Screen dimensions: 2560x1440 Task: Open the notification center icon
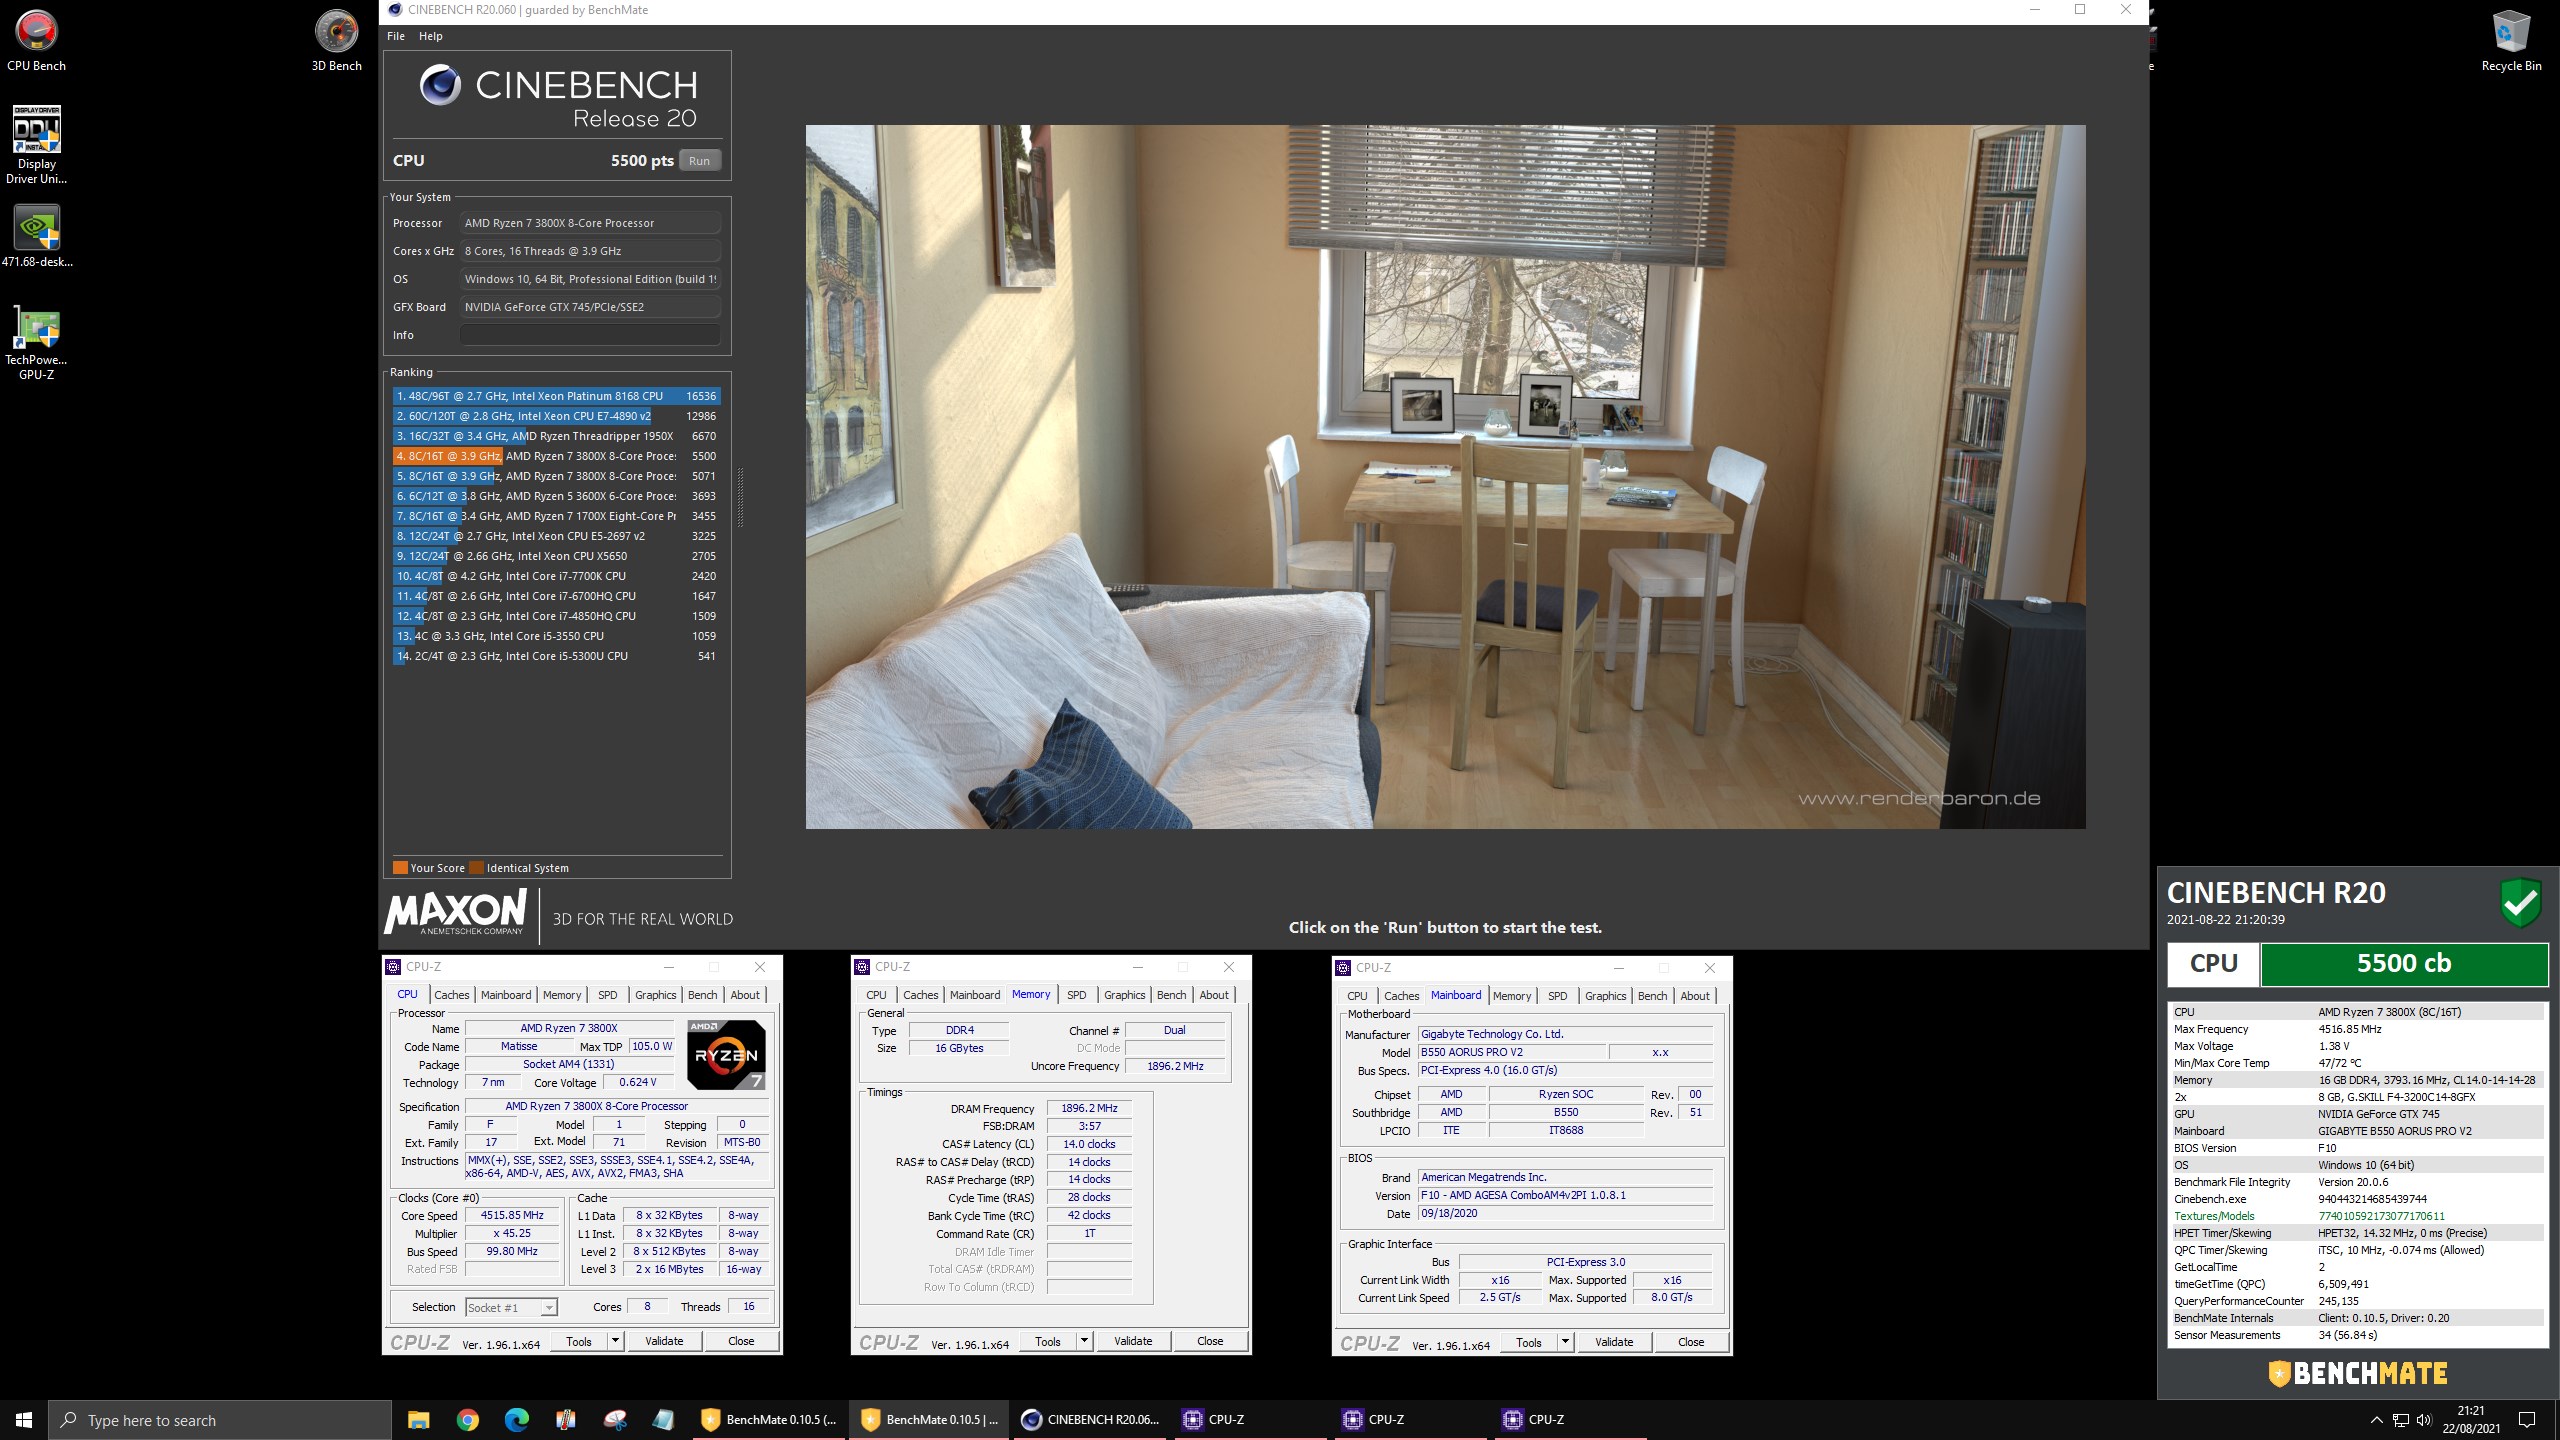coord(2527,1420)
